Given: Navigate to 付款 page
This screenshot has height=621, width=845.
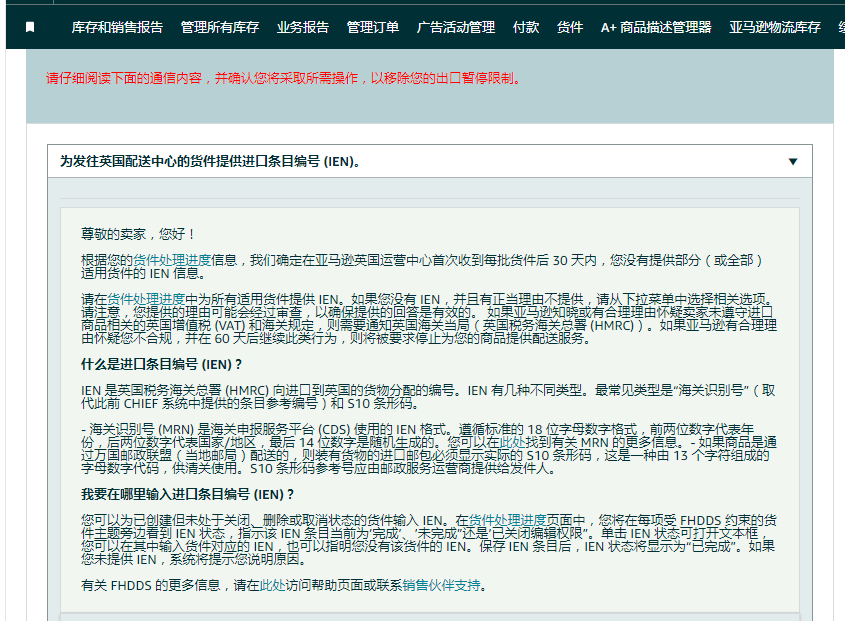Looking at the screenshot, I should [x=526, y=27].
